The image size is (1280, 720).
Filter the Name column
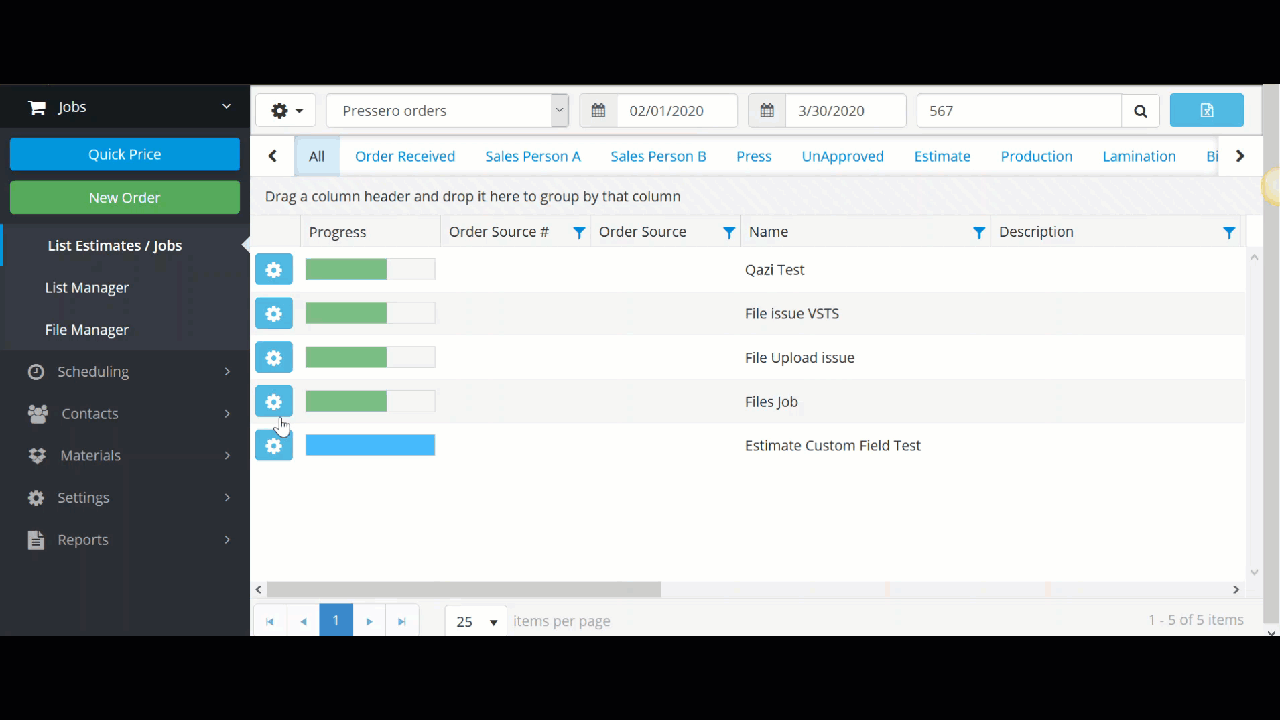979,232
